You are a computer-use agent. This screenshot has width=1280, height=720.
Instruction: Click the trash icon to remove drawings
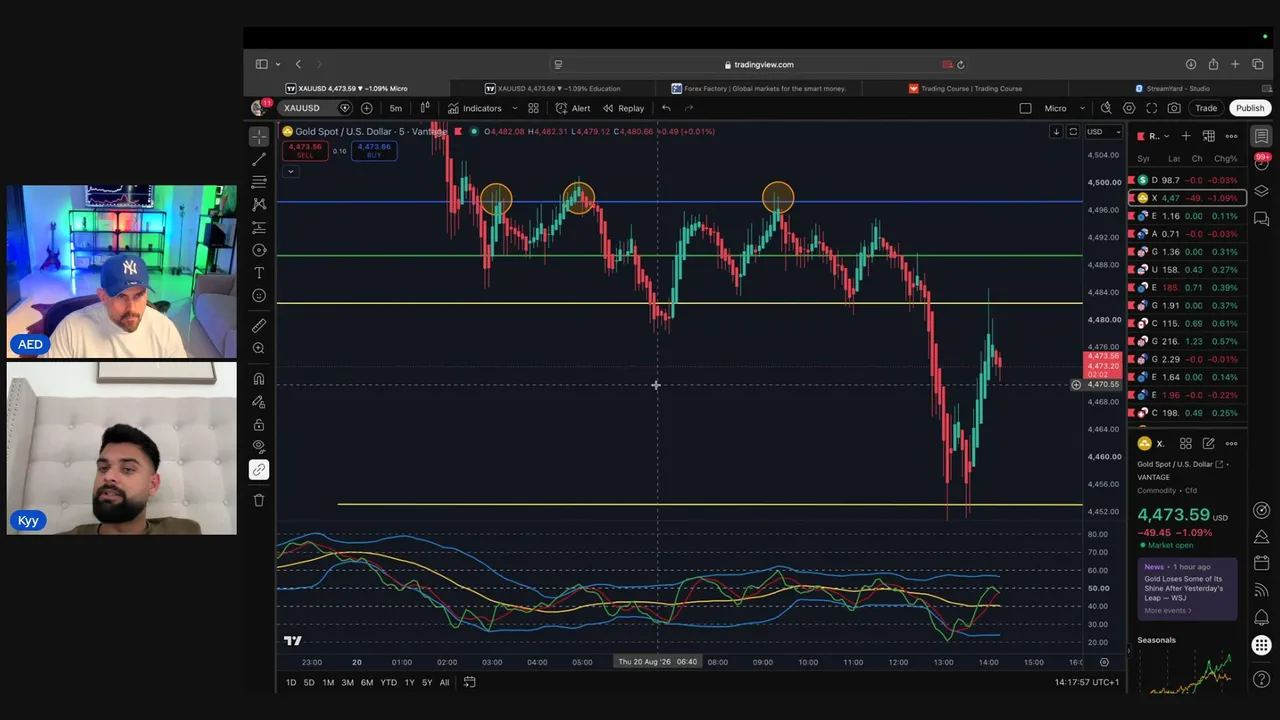point(259,500)
